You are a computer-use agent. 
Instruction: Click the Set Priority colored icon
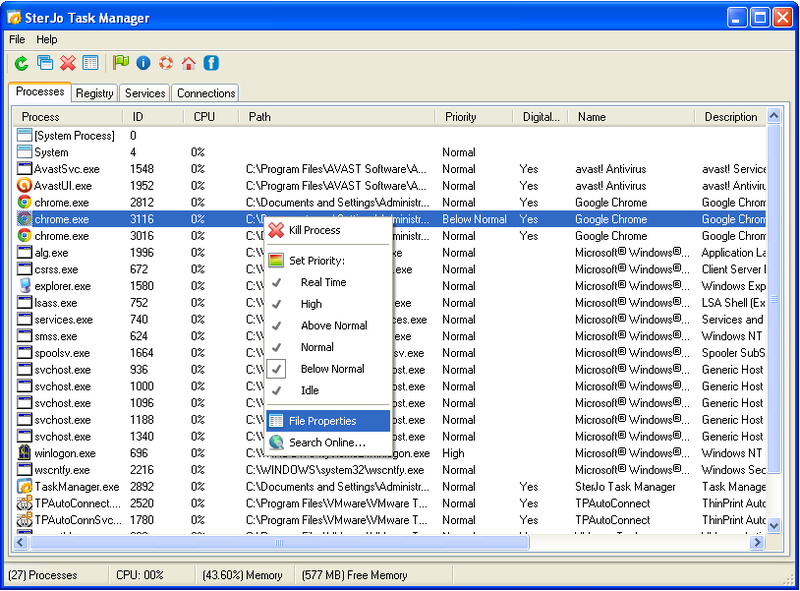coord(276,260)
